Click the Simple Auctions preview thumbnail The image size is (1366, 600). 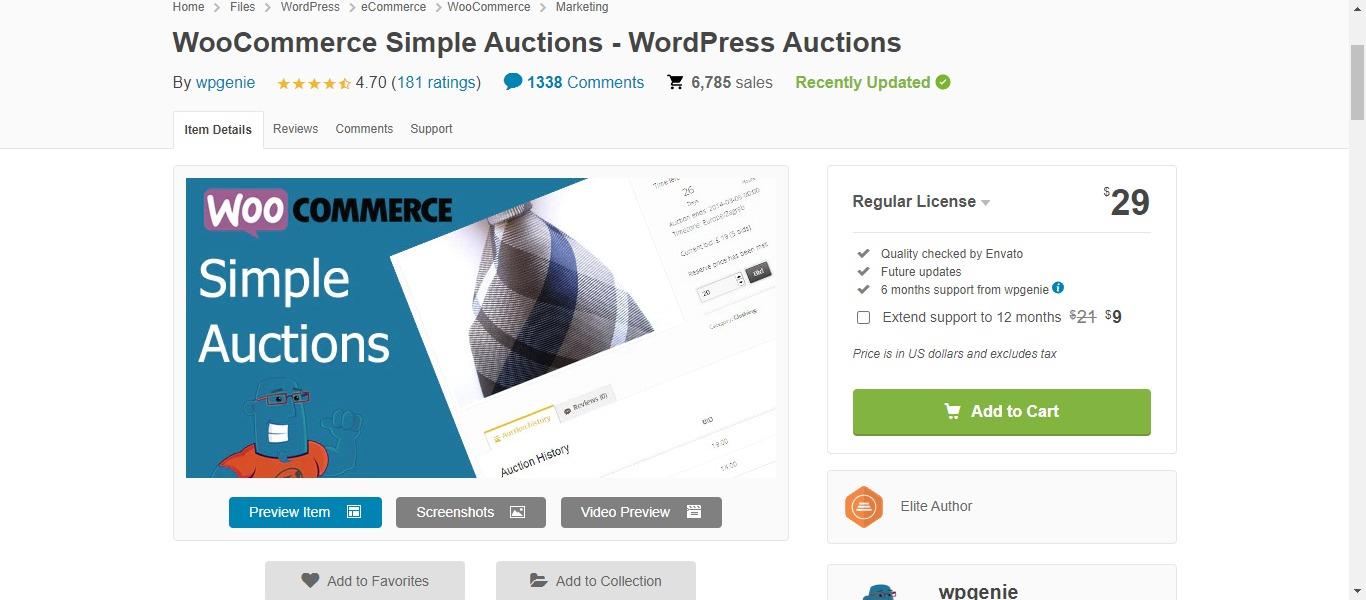click(x=481, y=328)
